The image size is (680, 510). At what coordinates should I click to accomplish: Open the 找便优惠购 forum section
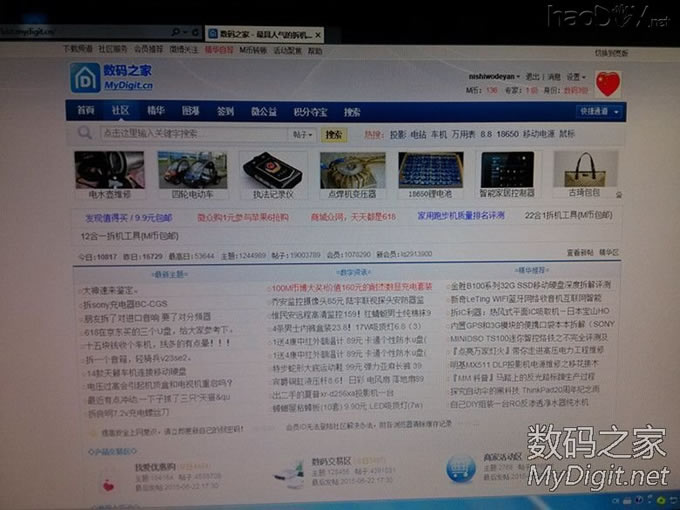(155, 467)
